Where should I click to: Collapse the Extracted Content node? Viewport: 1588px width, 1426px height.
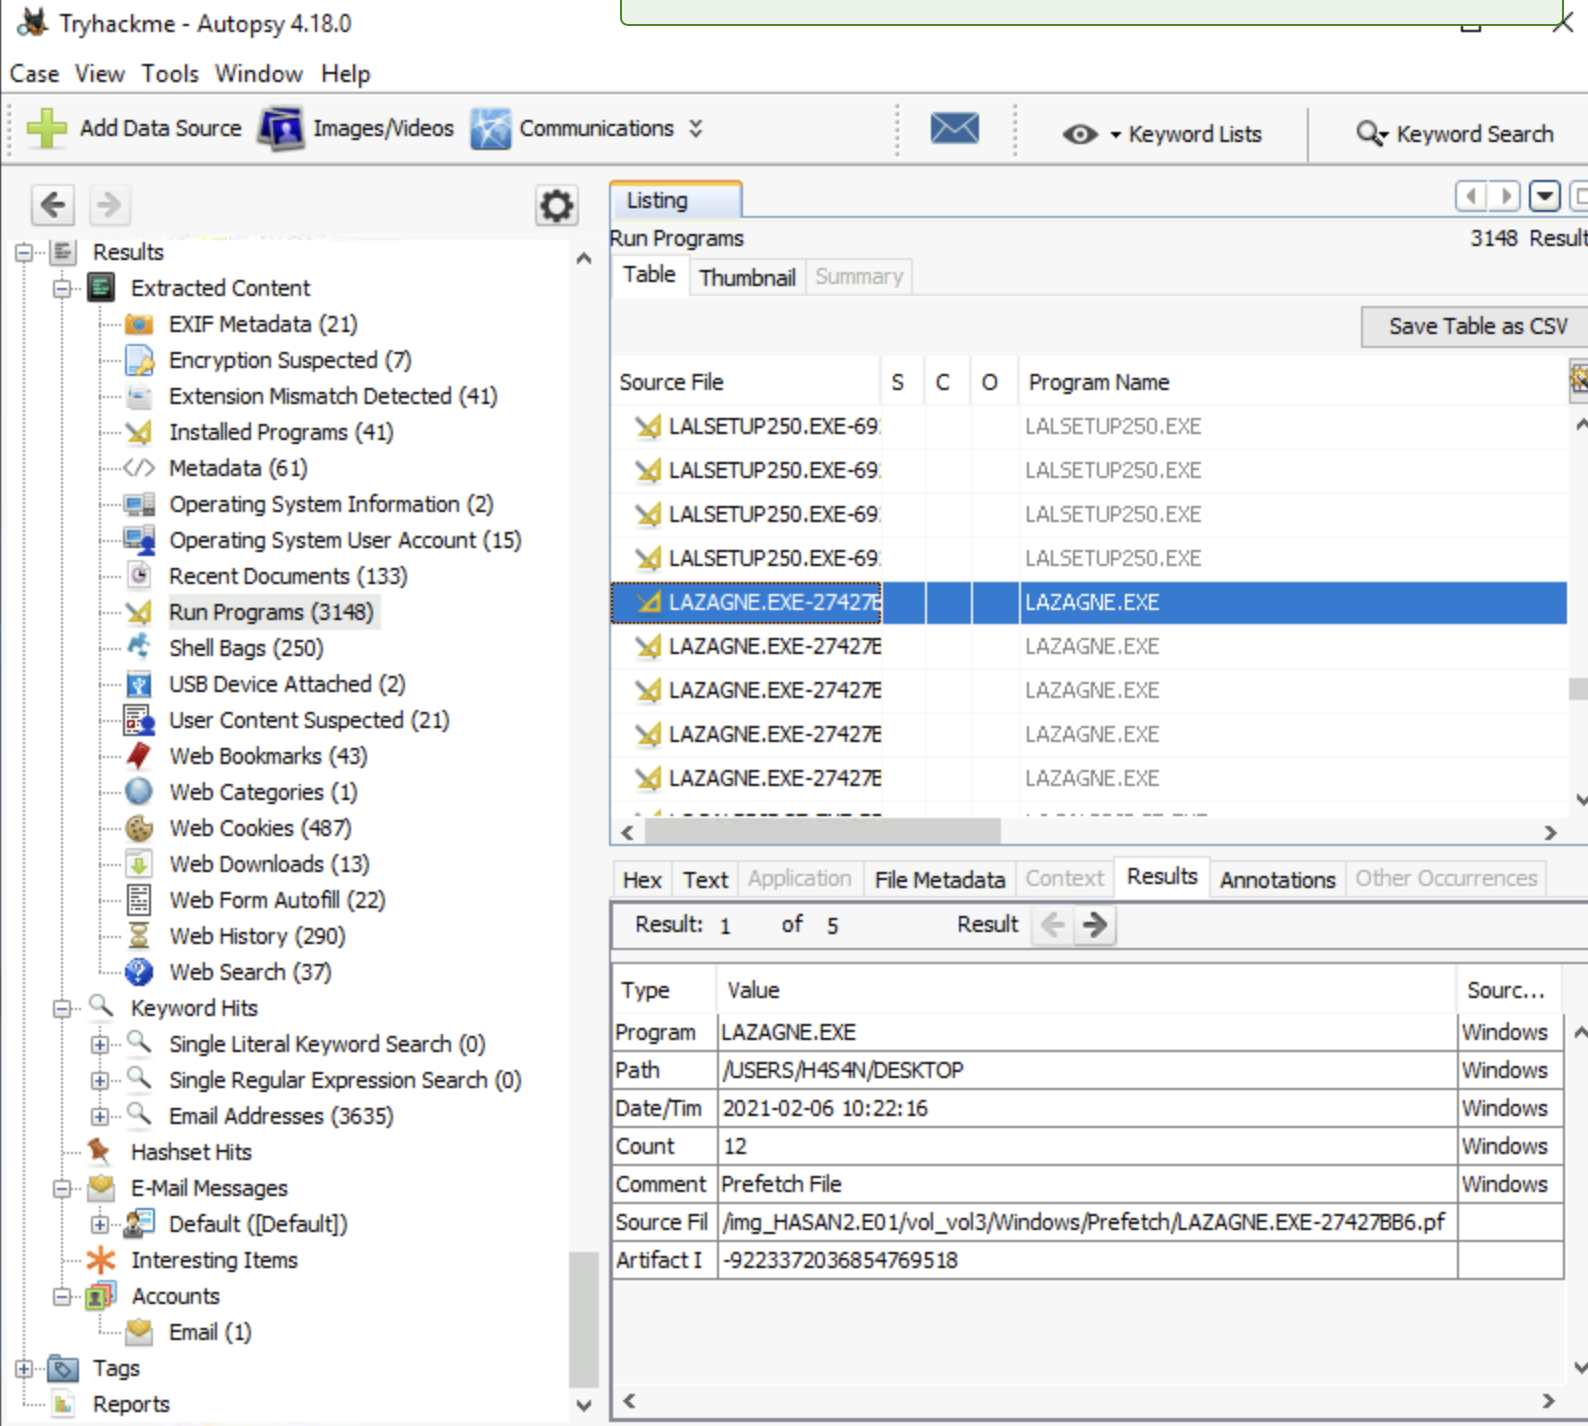[62, 289]
